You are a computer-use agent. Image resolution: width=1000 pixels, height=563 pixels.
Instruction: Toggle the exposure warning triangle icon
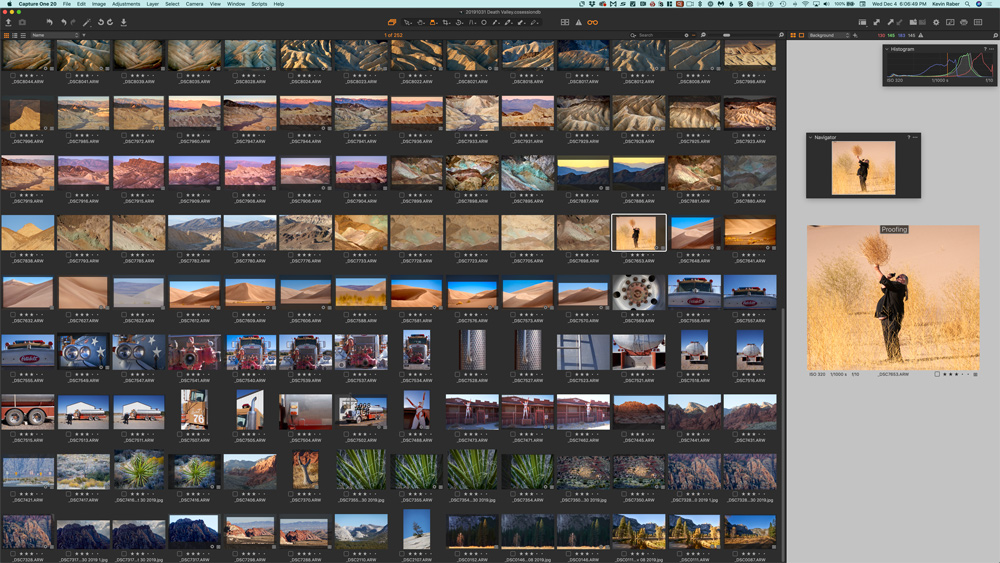[x=578, y=22]
